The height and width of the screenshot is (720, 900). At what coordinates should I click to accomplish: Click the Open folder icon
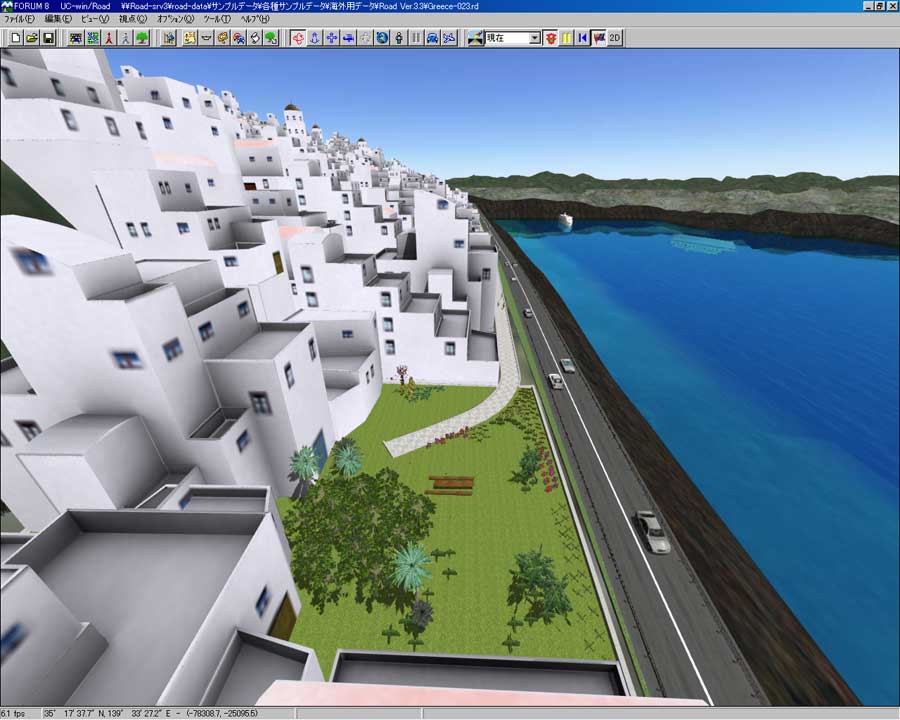32,38
